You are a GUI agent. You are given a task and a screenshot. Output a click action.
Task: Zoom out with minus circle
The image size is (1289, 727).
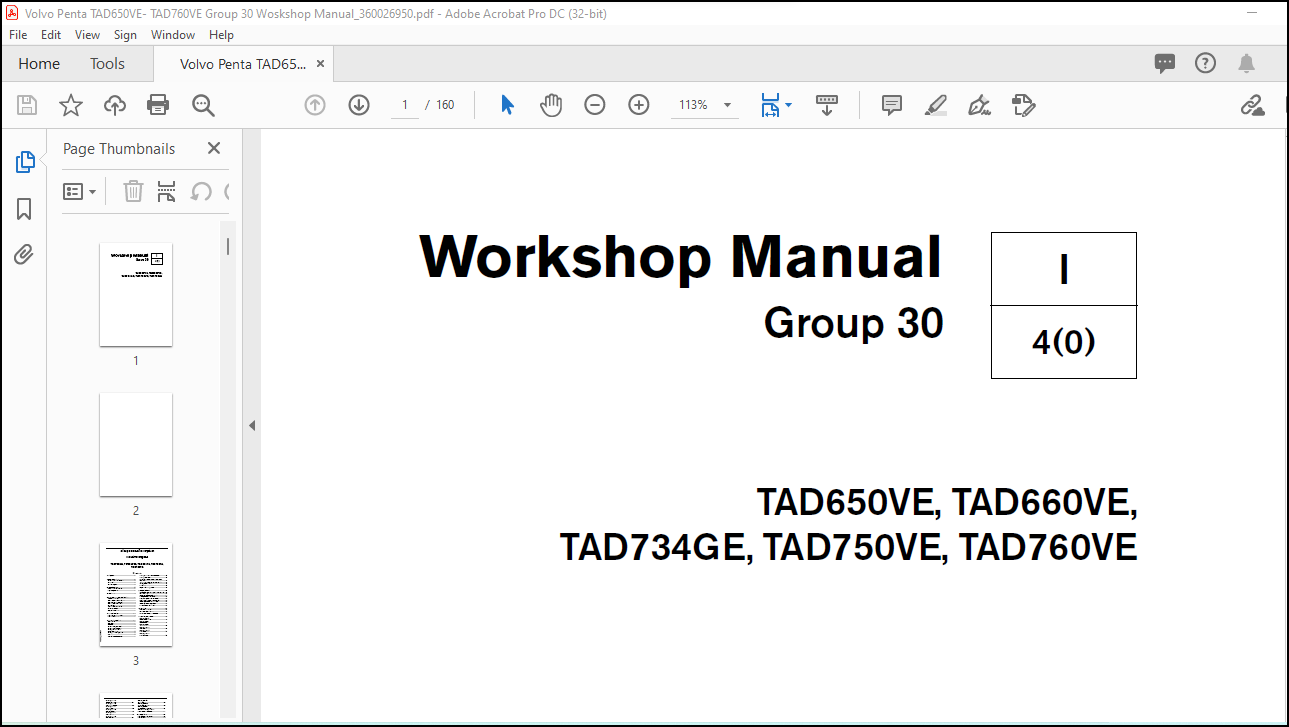595,105
